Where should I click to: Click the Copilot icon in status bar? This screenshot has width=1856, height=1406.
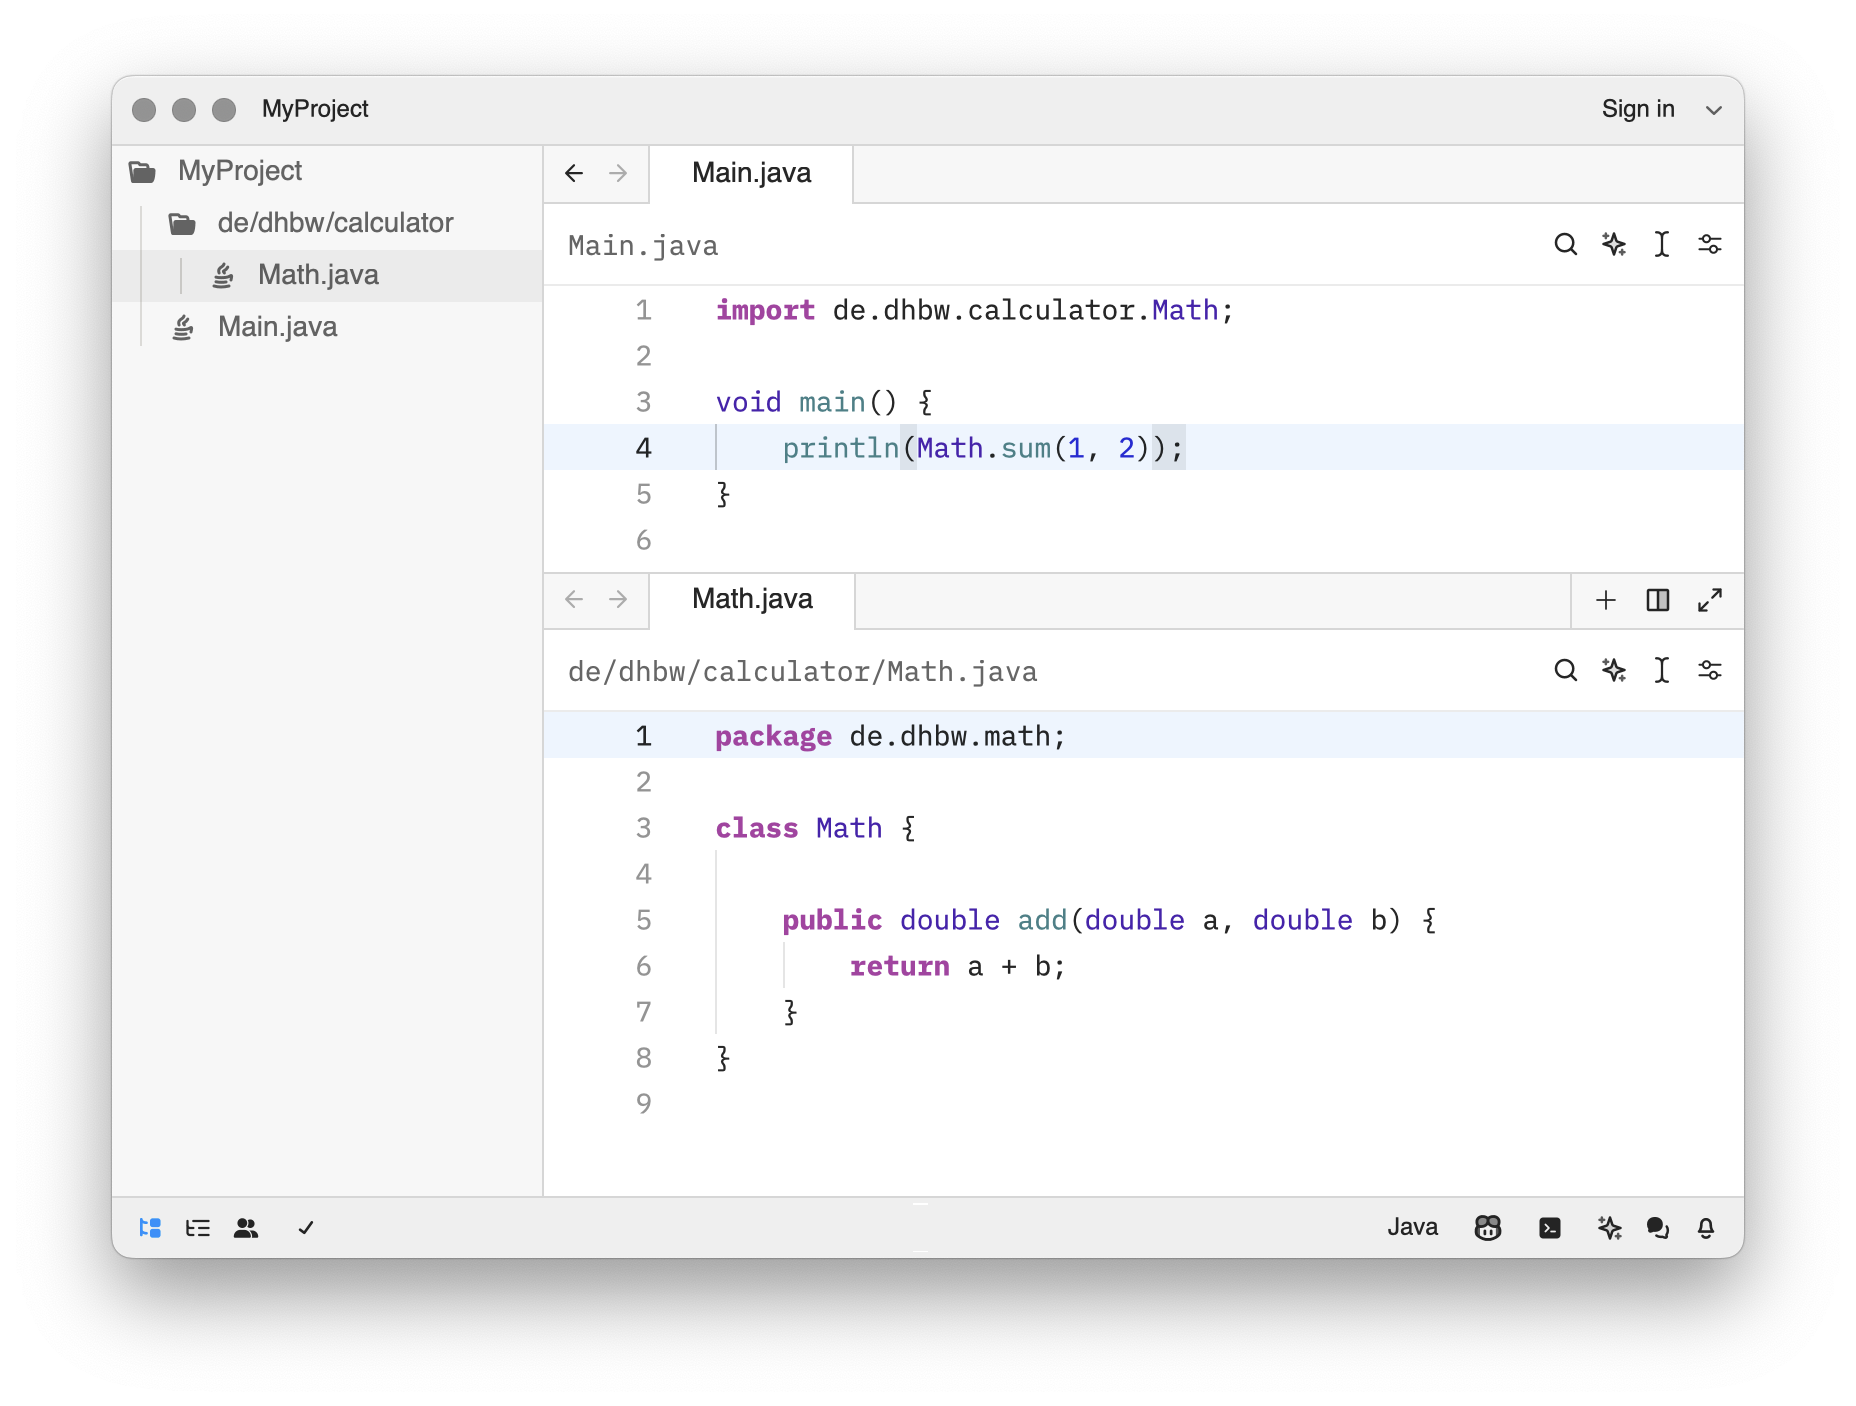pyautogui.click(x=1488, y=1228)
